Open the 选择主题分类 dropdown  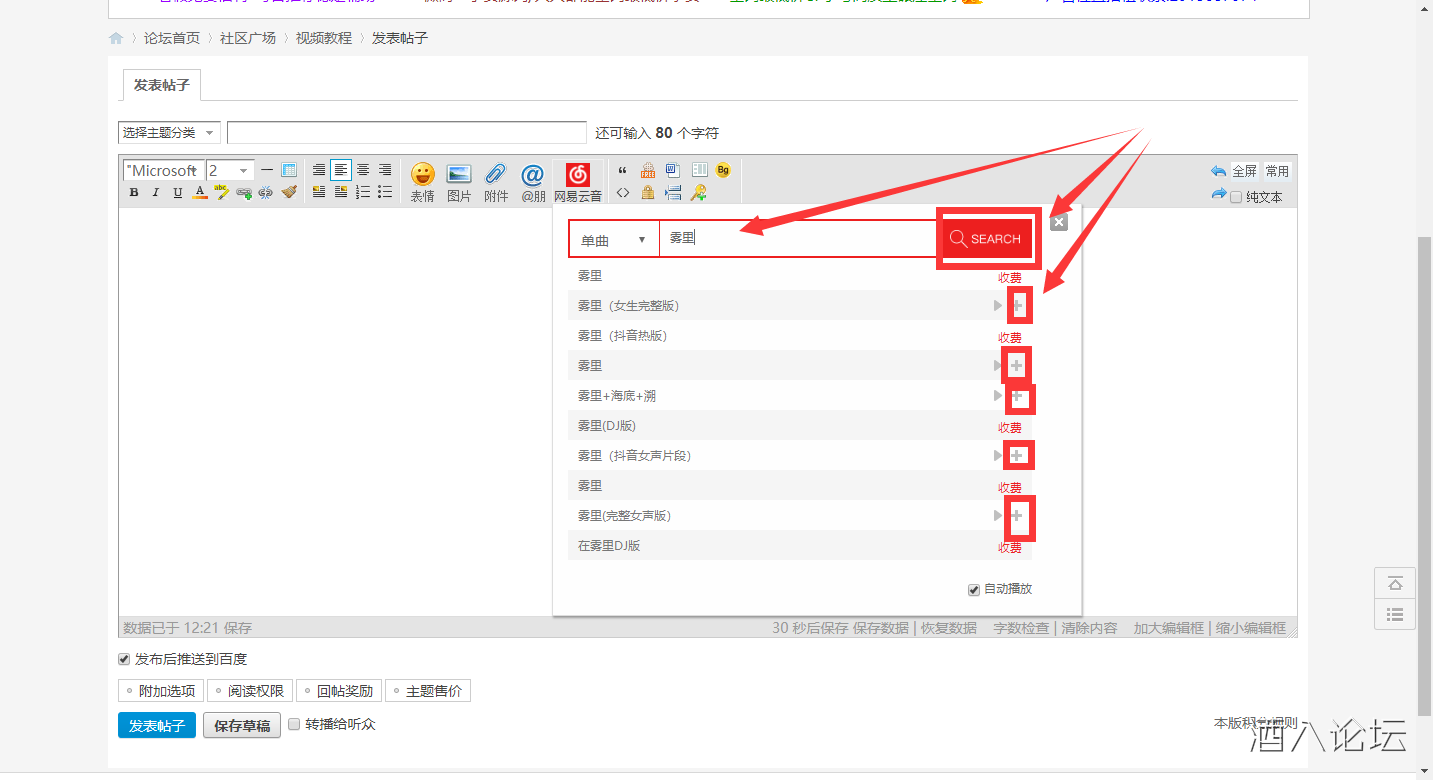(x=169, y=133)
